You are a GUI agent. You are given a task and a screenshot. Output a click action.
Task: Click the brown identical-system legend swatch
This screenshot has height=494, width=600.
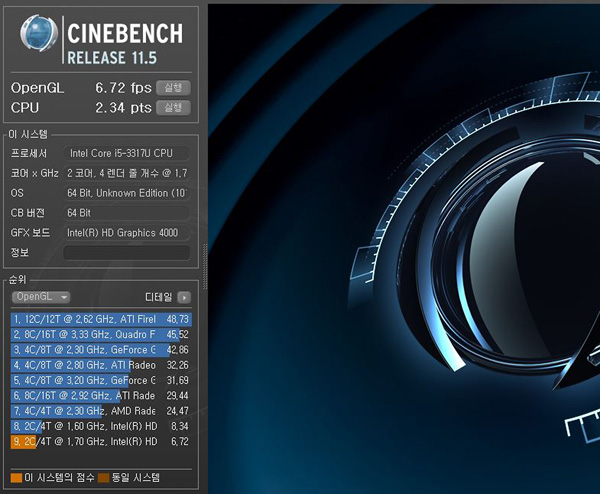pyautogui.click(x=104, y=478)
